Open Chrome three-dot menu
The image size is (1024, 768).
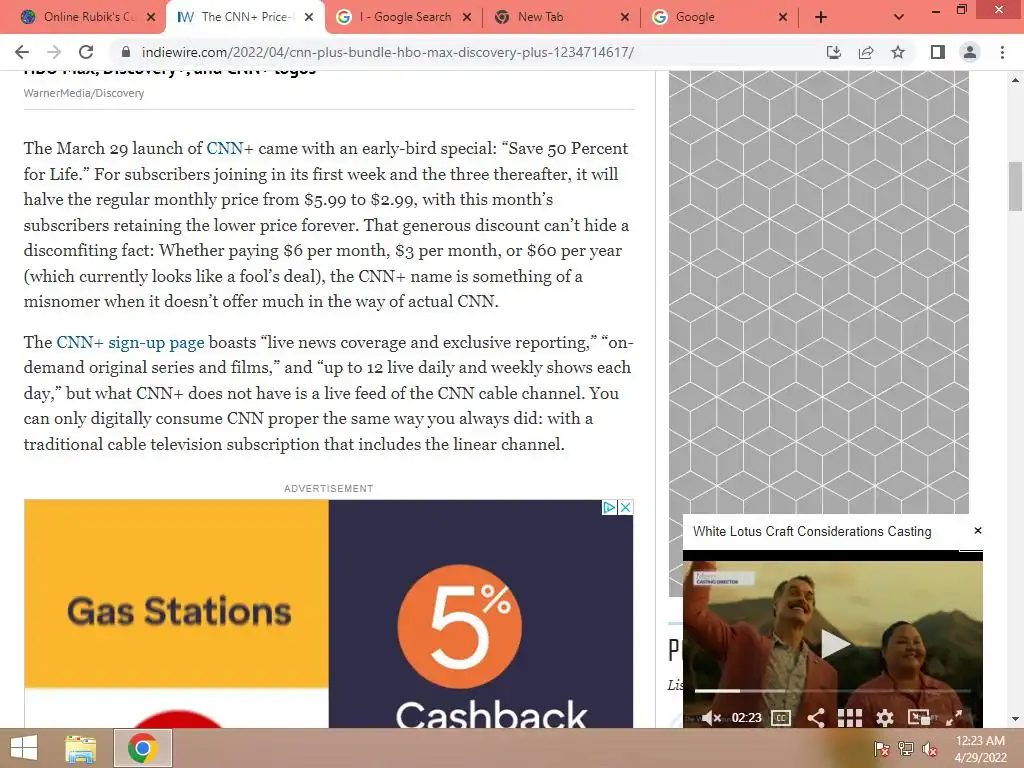1002,52
